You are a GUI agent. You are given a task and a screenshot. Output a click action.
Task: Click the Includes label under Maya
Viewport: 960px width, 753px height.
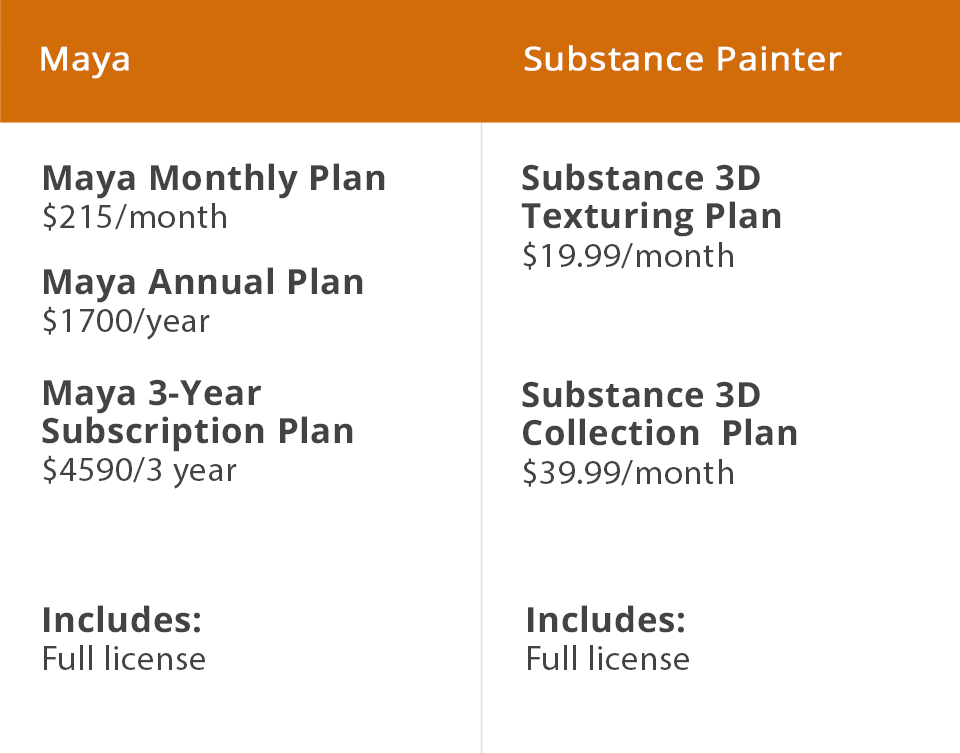(122, 620)
